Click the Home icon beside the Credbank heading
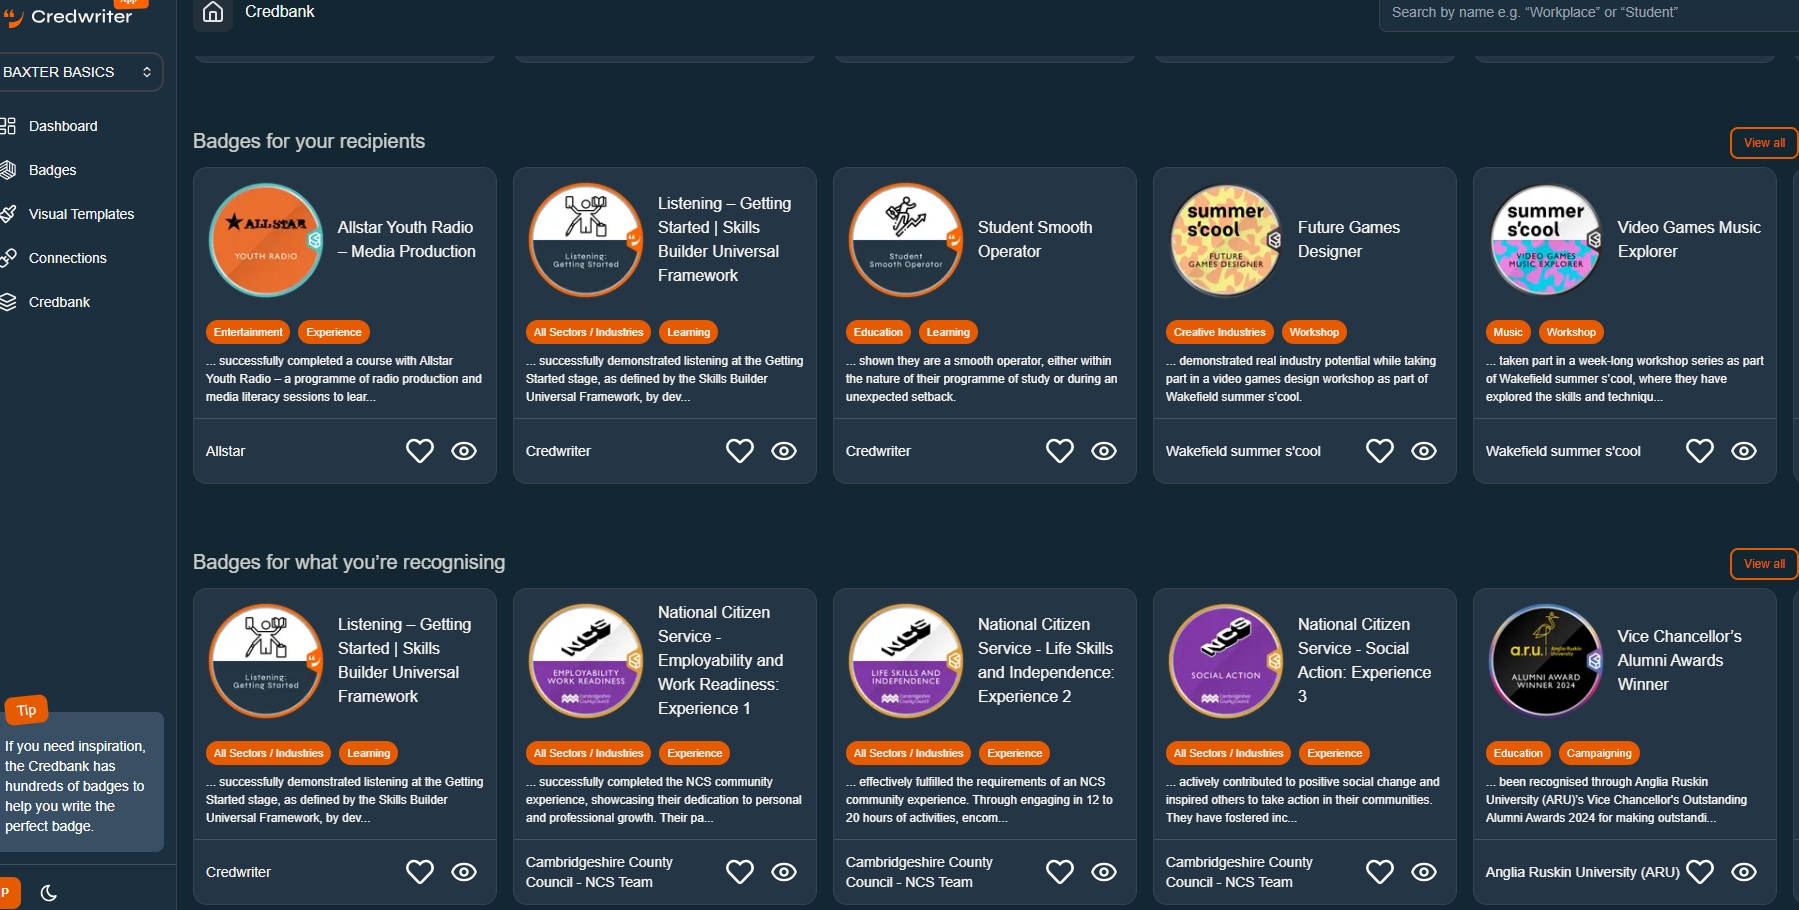Viewport: 1799px width, 910px height. click(x=212, y=14)
